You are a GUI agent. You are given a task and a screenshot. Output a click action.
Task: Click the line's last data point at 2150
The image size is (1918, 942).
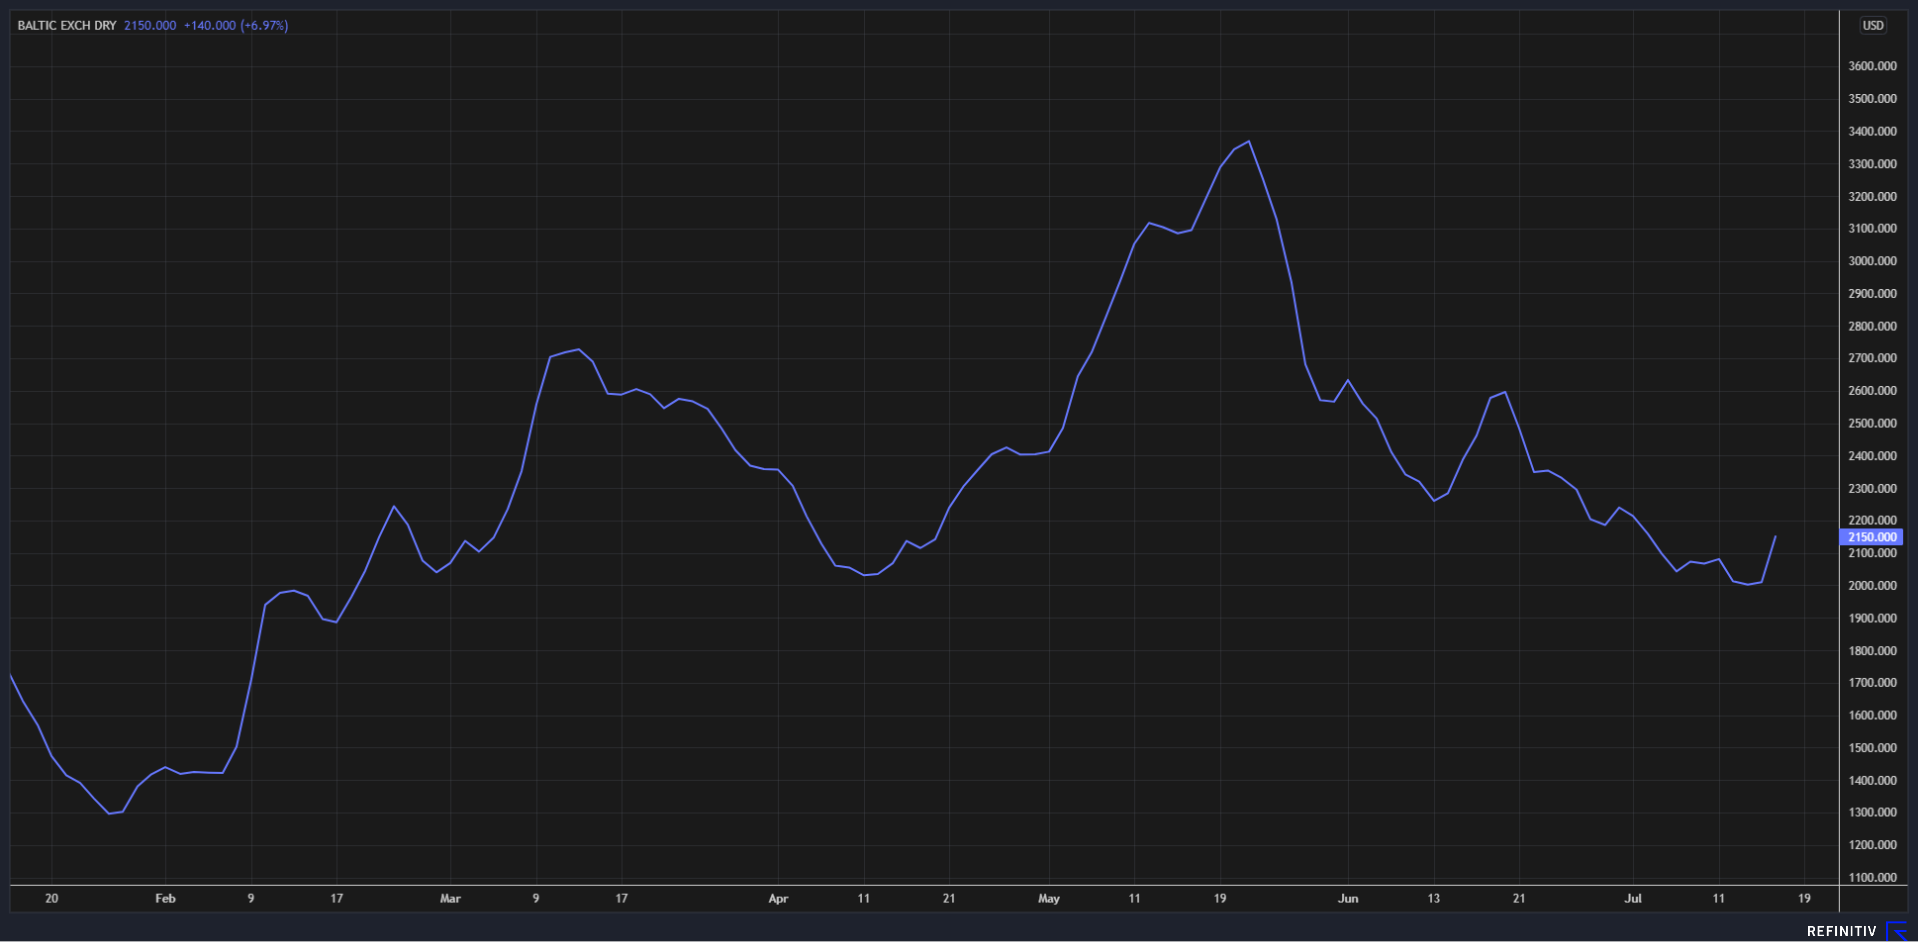click(x=1775, y=537)
